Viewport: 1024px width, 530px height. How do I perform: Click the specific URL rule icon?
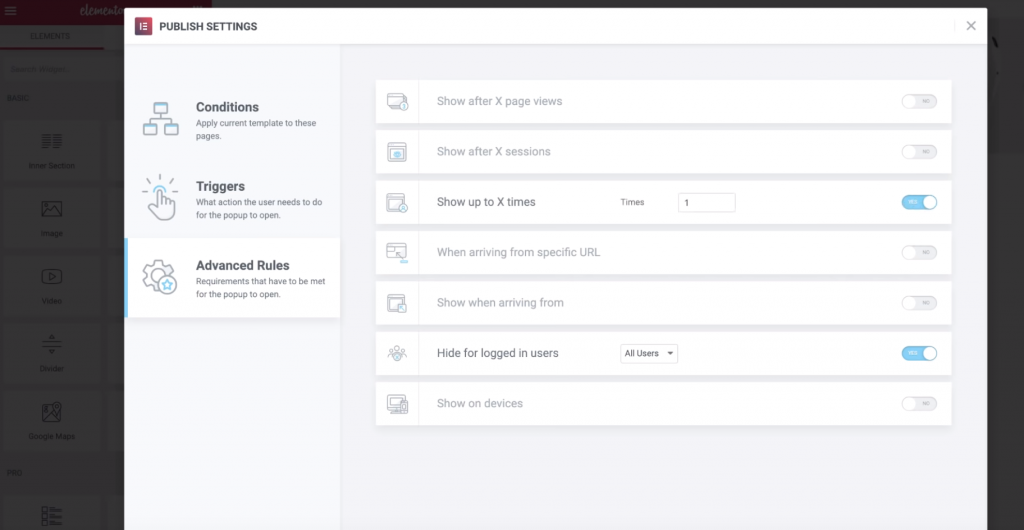point(397,253)
